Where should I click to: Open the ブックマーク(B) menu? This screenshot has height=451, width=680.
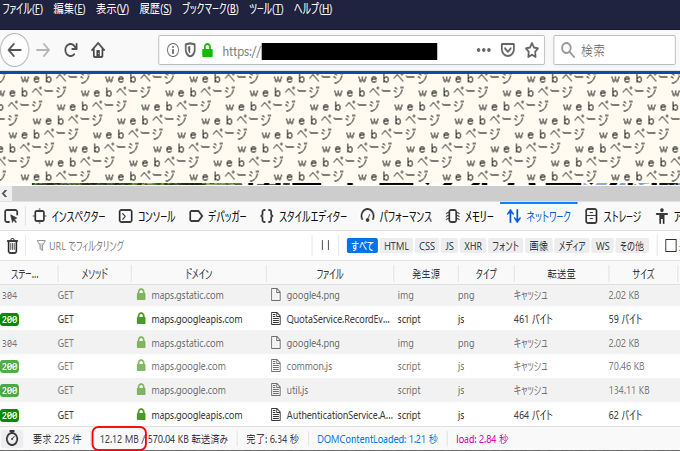click(x=210, y=9)
